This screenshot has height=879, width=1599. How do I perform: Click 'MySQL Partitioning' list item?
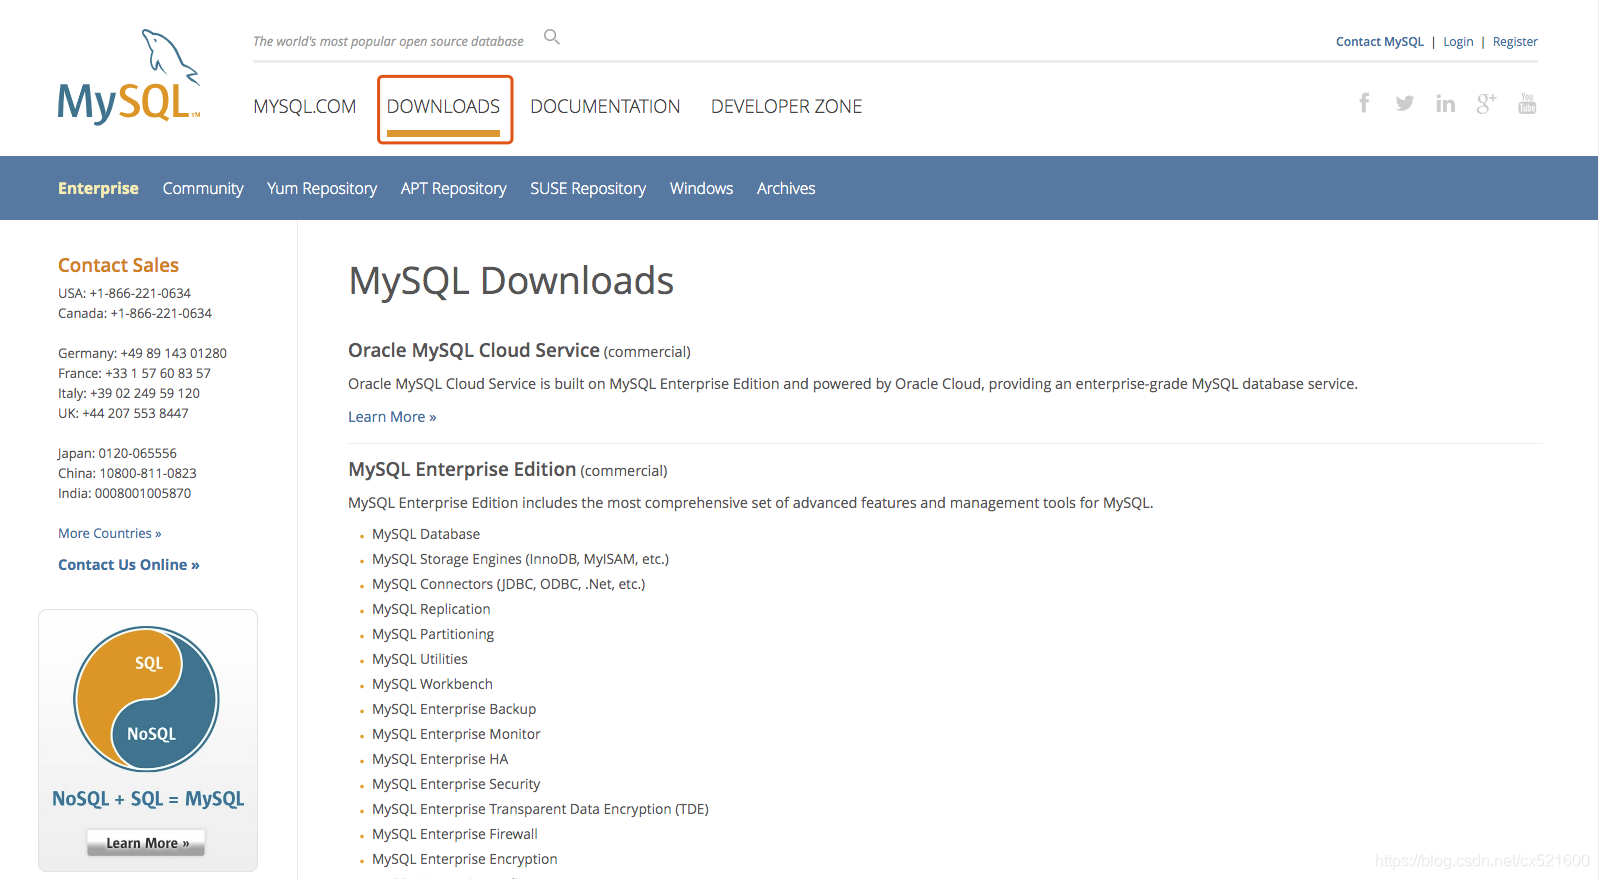(x=433, y=634)
